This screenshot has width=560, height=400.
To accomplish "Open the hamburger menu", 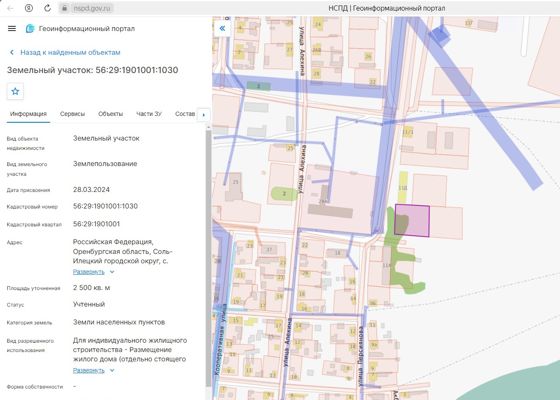I will point(12,29).
